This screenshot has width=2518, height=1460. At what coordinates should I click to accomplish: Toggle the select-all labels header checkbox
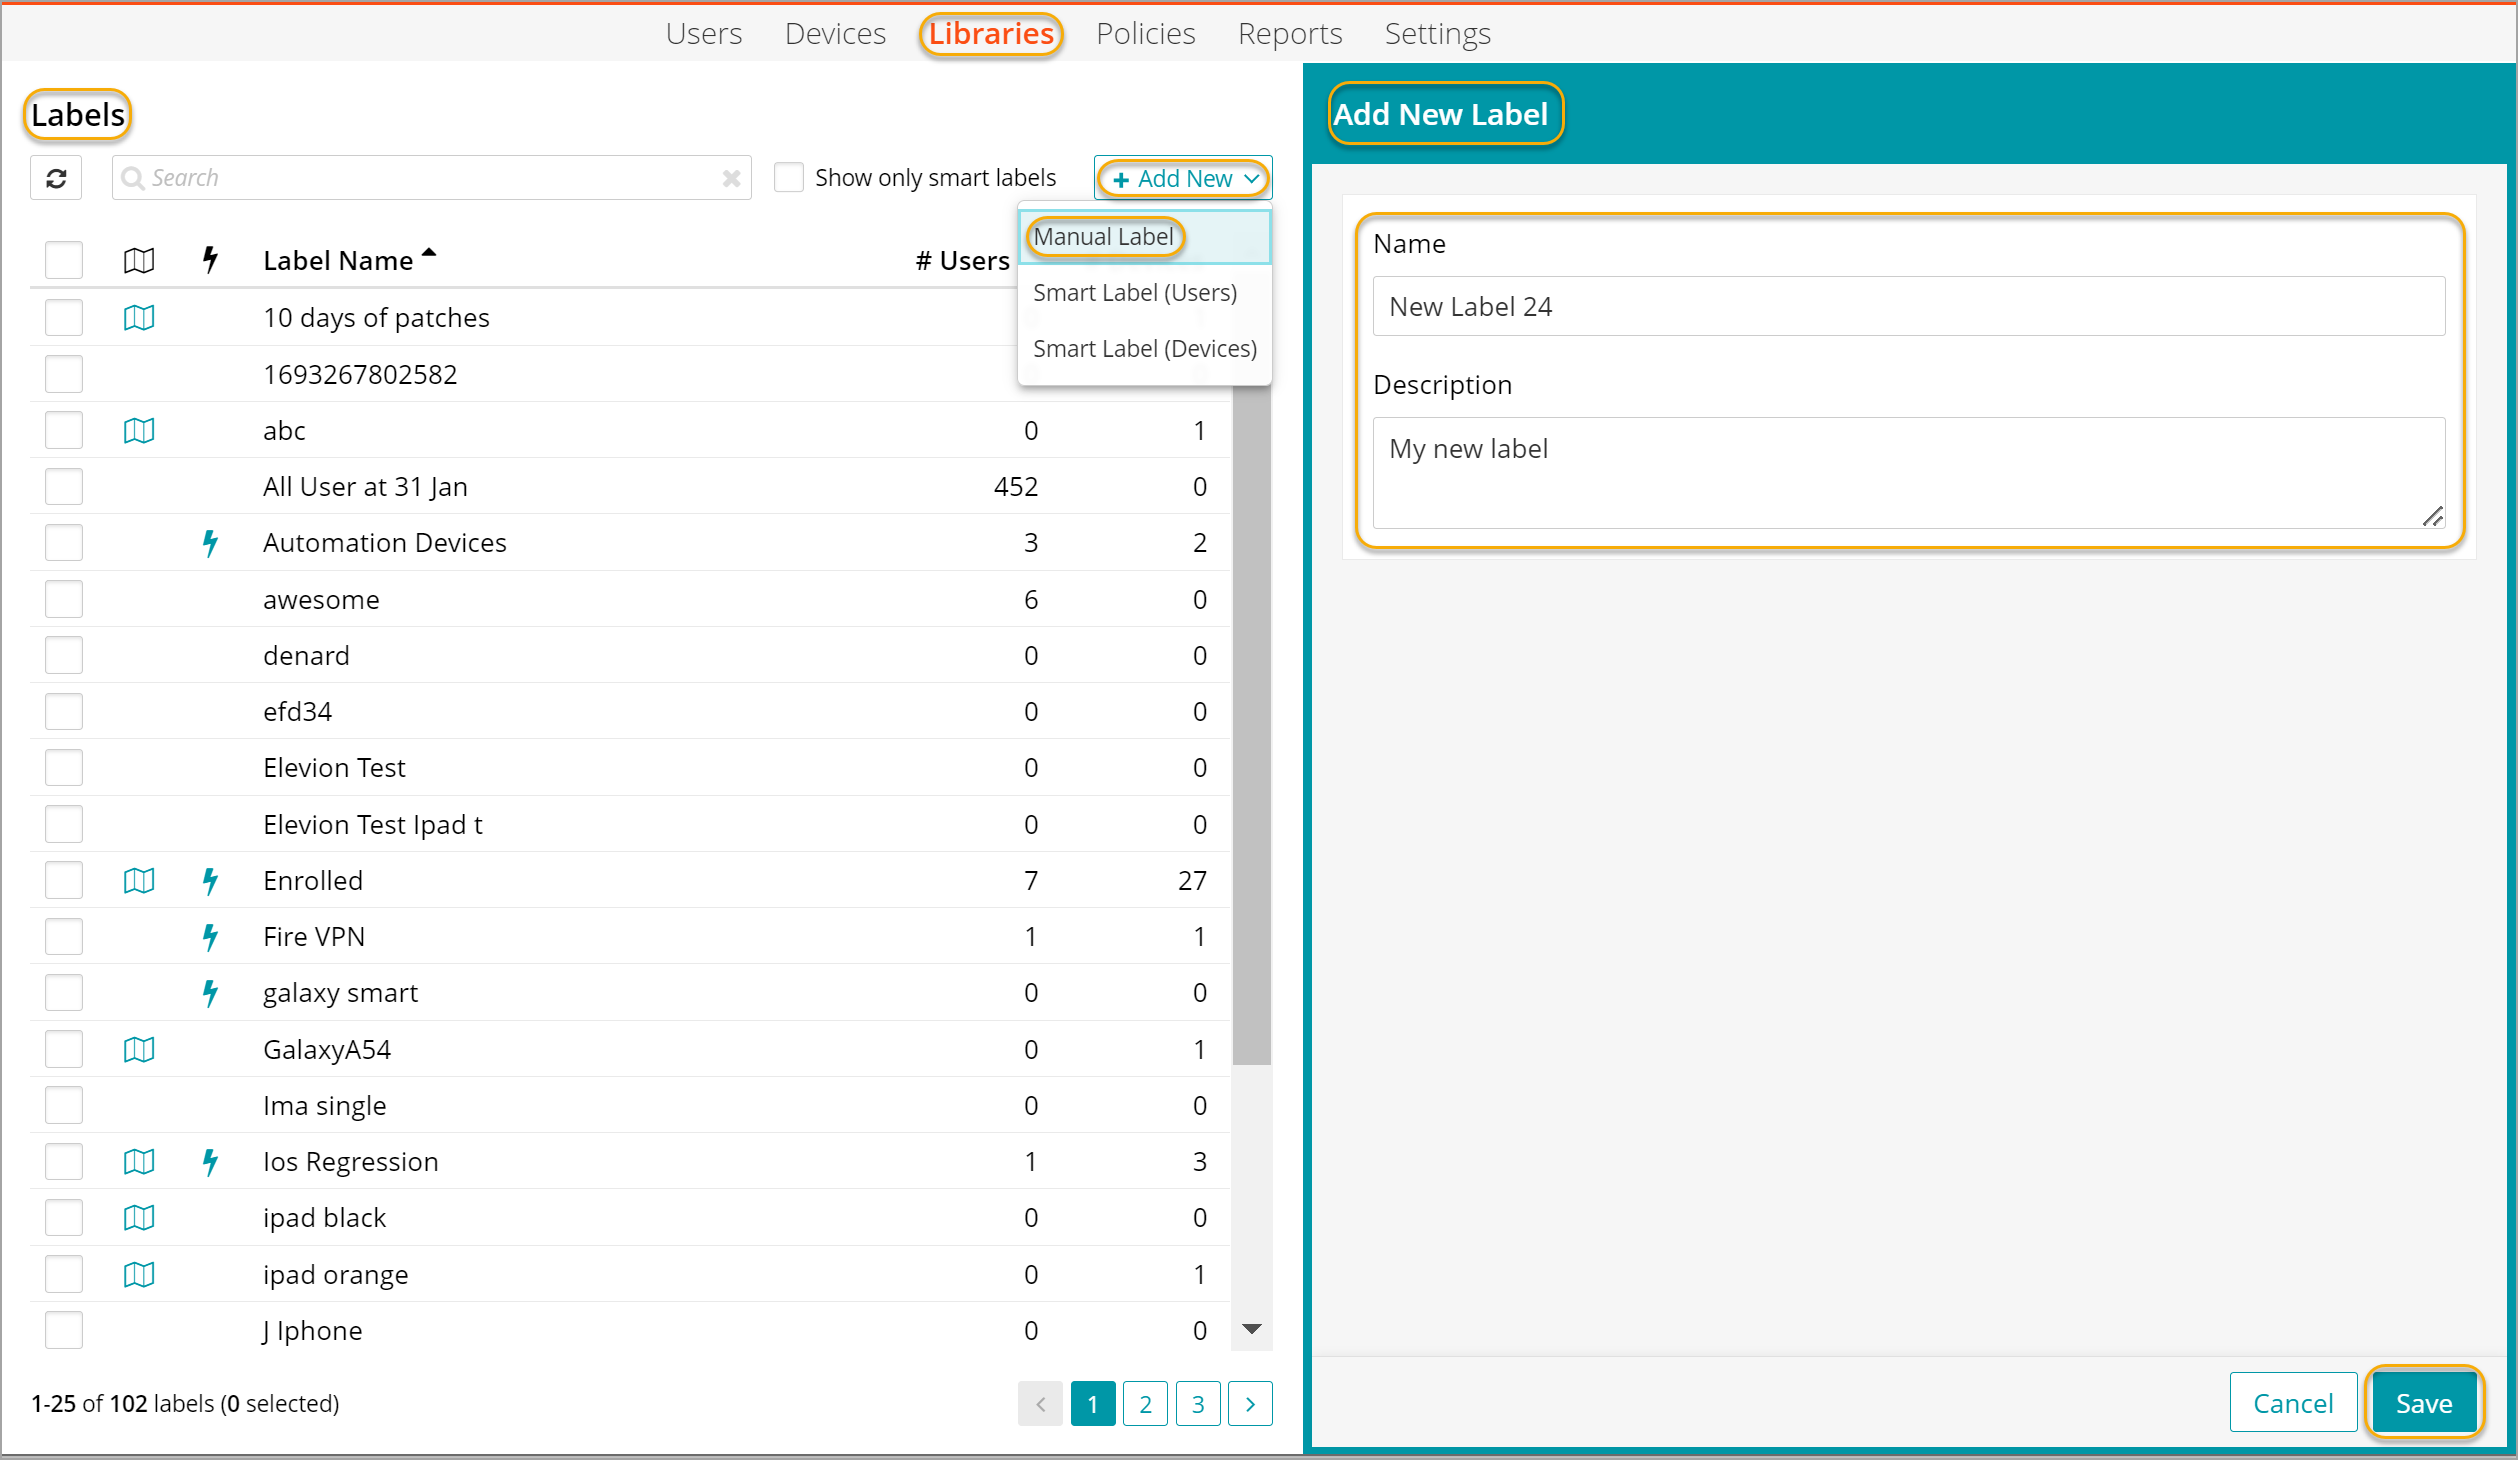64,260
